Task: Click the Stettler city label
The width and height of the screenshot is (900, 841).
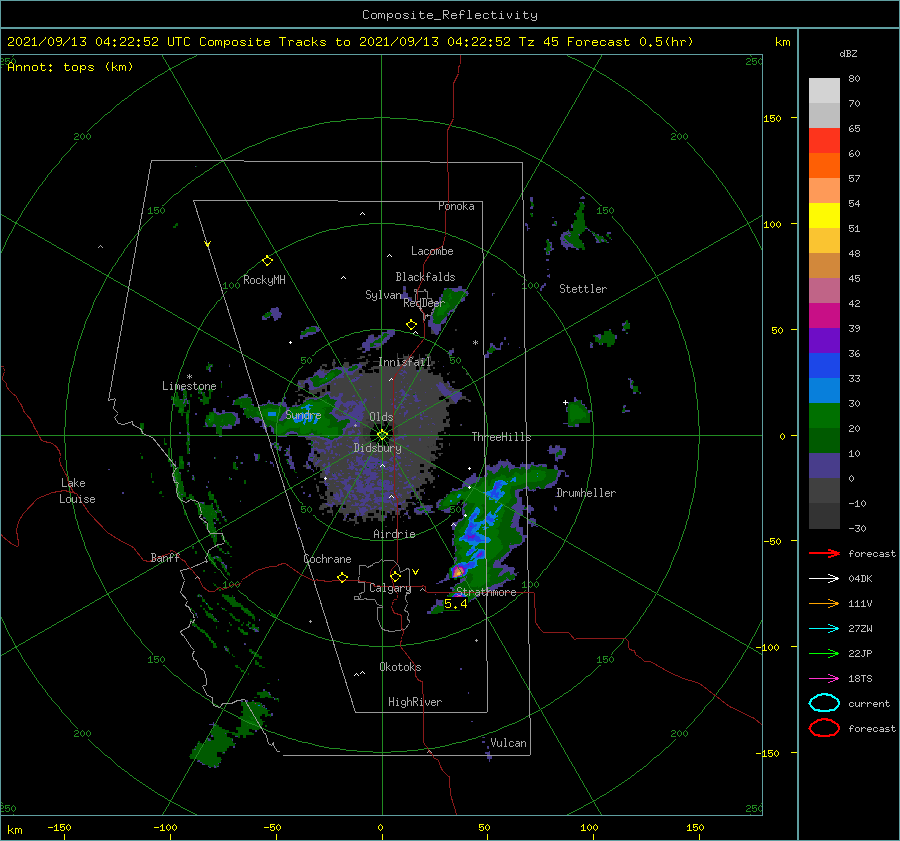Action: point(583,289)
